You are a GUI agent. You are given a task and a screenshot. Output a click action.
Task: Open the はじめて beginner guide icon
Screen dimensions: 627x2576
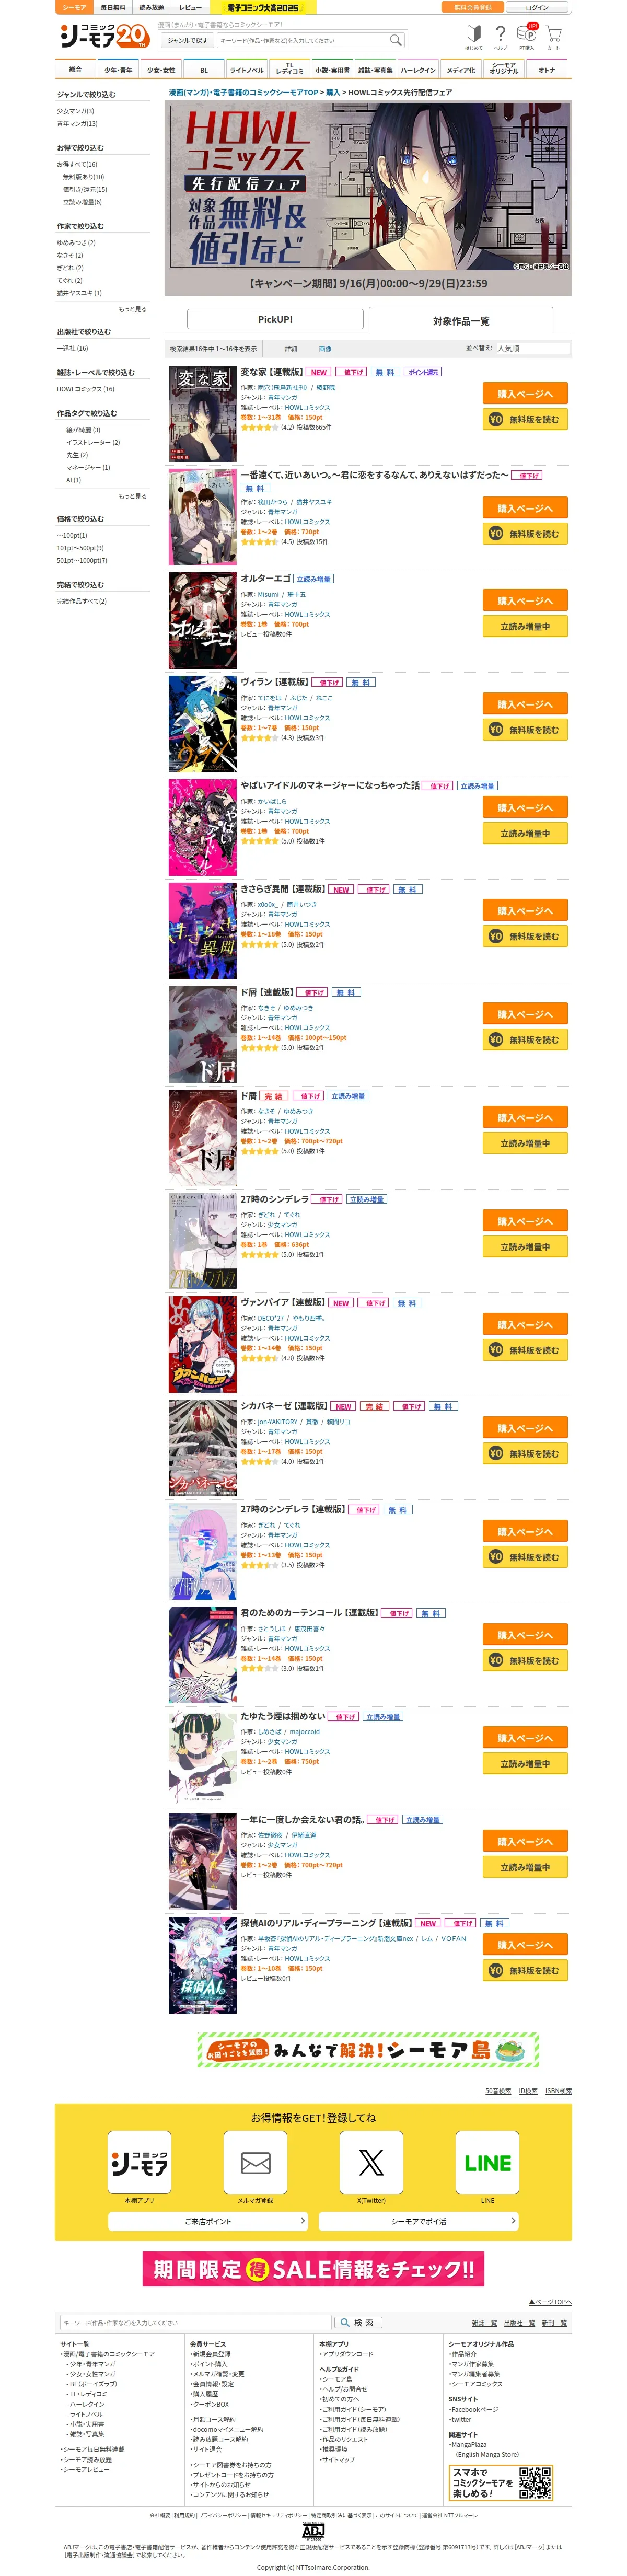(473, 37)
